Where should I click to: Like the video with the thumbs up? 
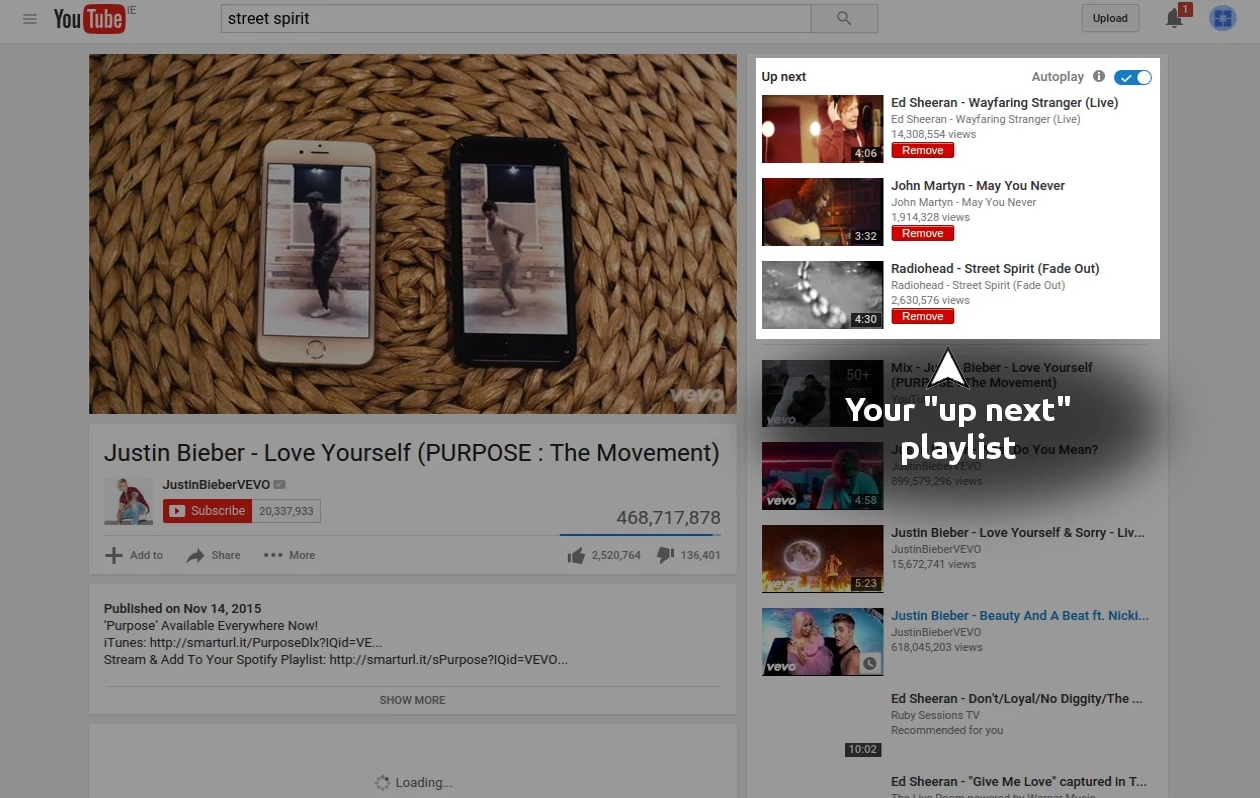[x=577, y=554]
